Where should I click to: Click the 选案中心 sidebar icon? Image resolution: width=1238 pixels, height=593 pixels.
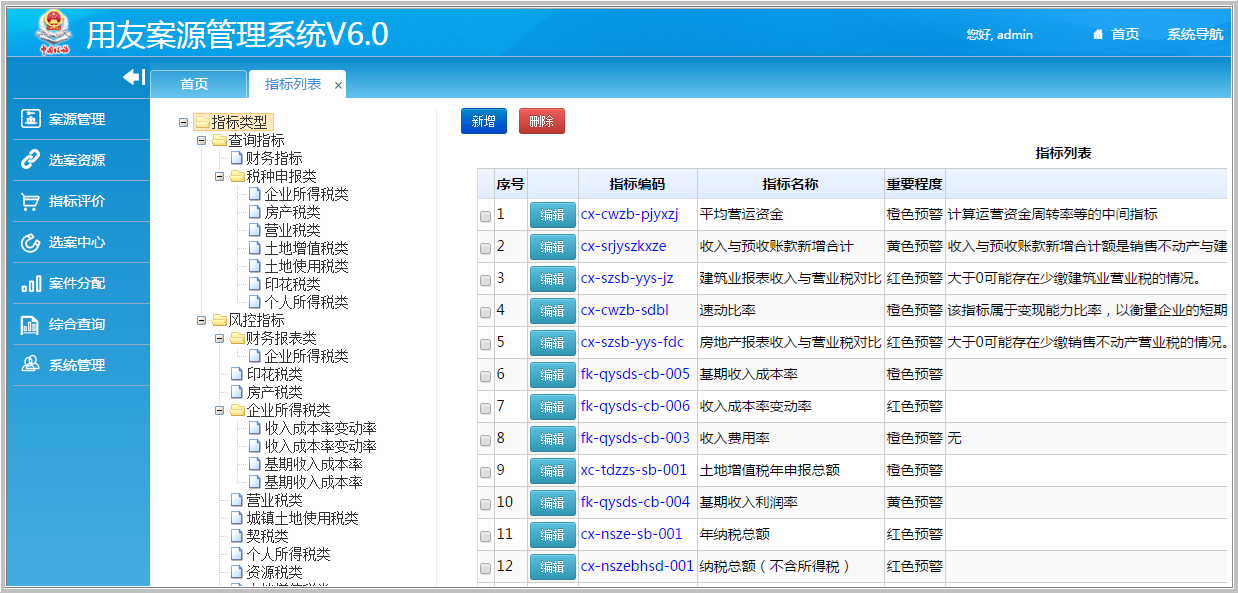point(31,242)
